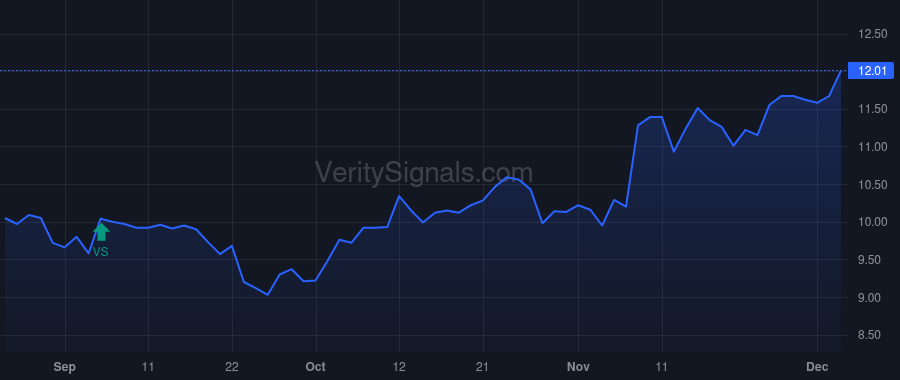Click the 12.50 price scale label
900x380 pixels.
pyautogui.click(x=872, y=34)
